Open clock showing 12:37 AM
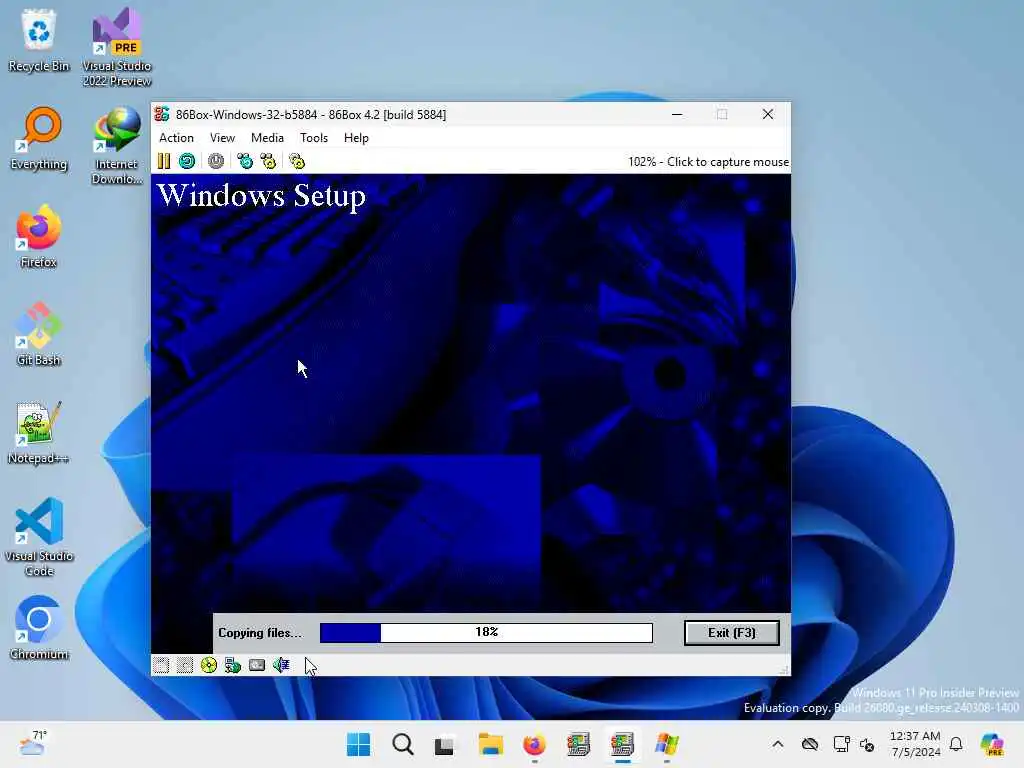 tap(915, 744)
